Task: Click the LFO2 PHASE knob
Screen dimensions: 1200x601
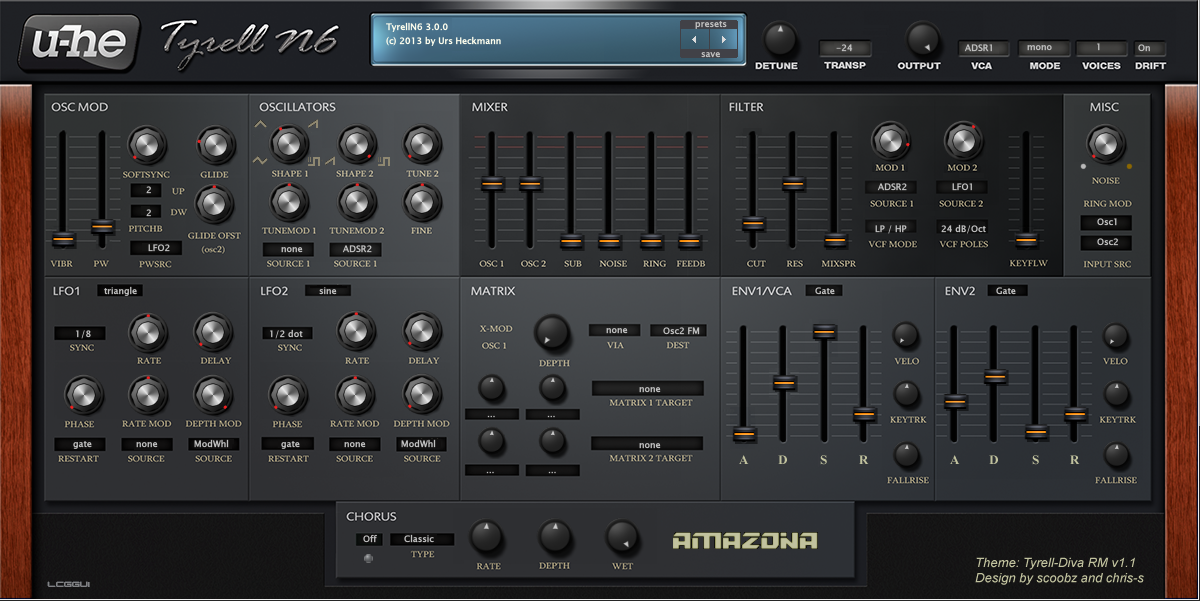Action: pos(287,395)
